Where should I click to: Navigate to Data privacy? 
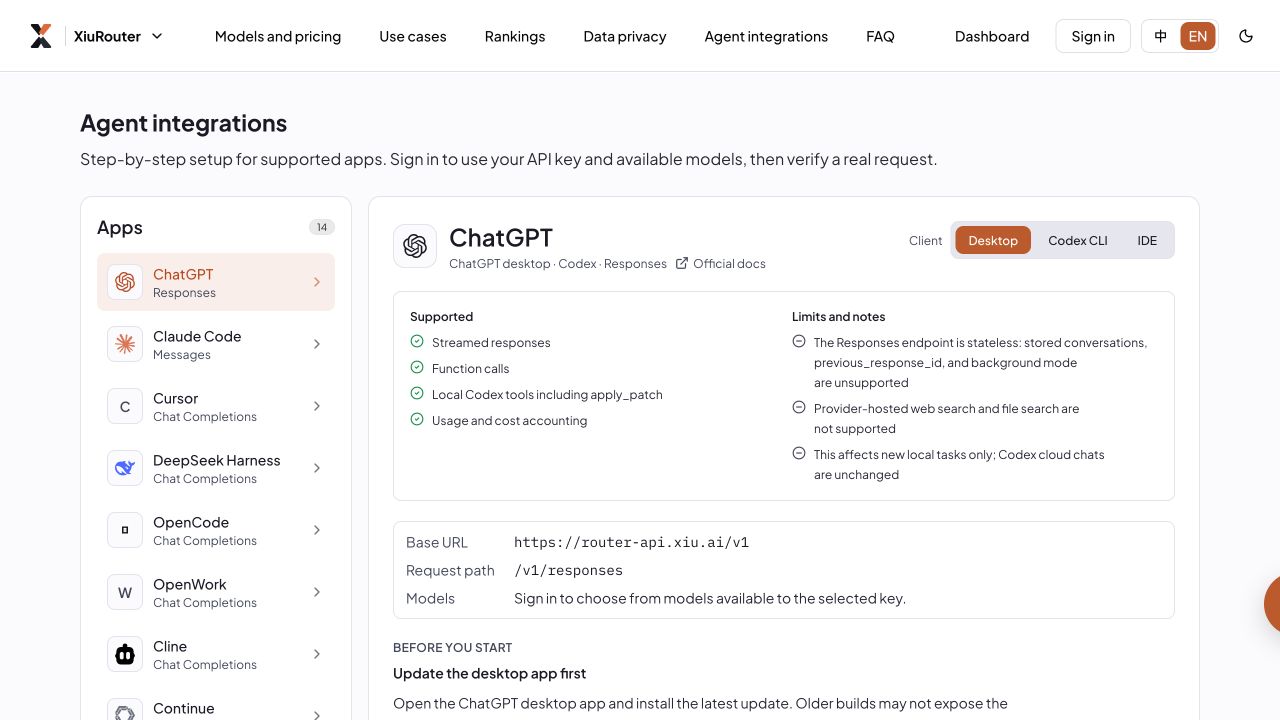point(625,36)
